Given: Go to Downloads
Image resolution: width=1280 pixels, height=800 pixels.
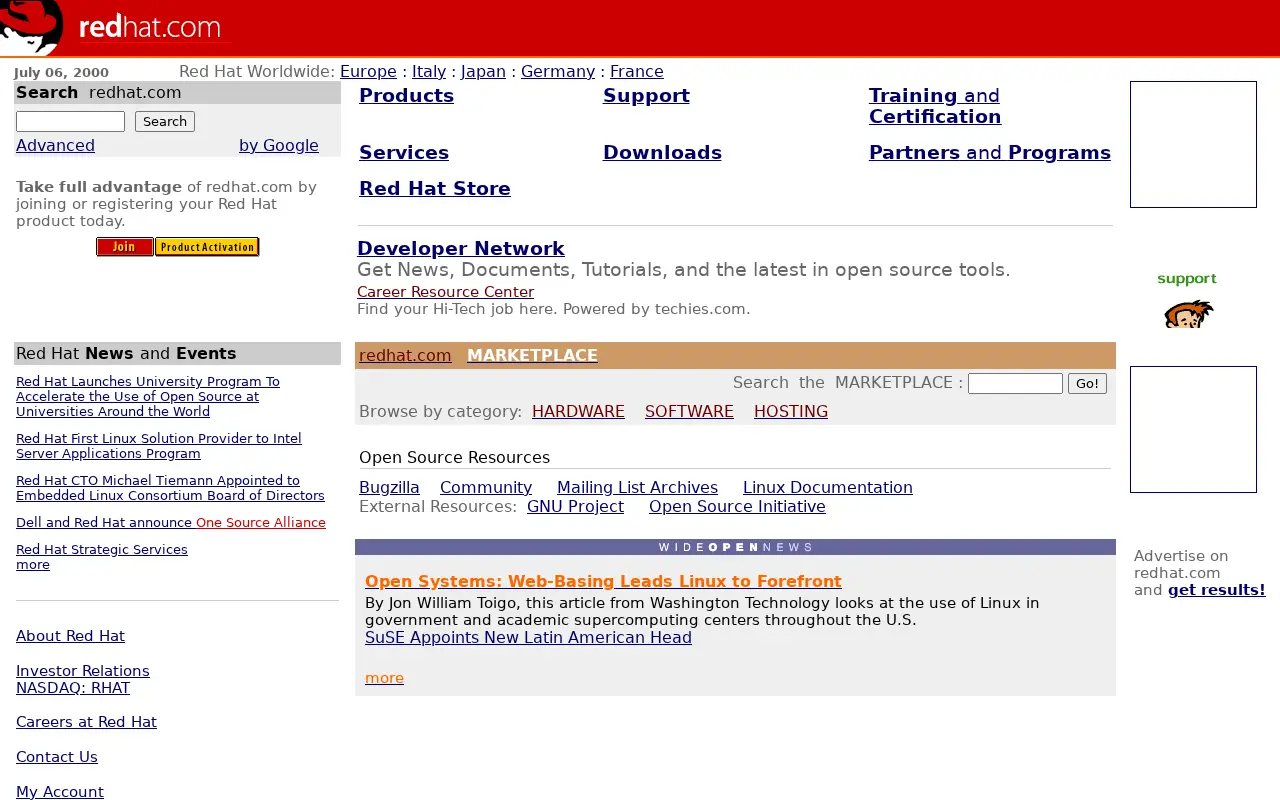Looking at the screenshot, I should coord(662,152).
